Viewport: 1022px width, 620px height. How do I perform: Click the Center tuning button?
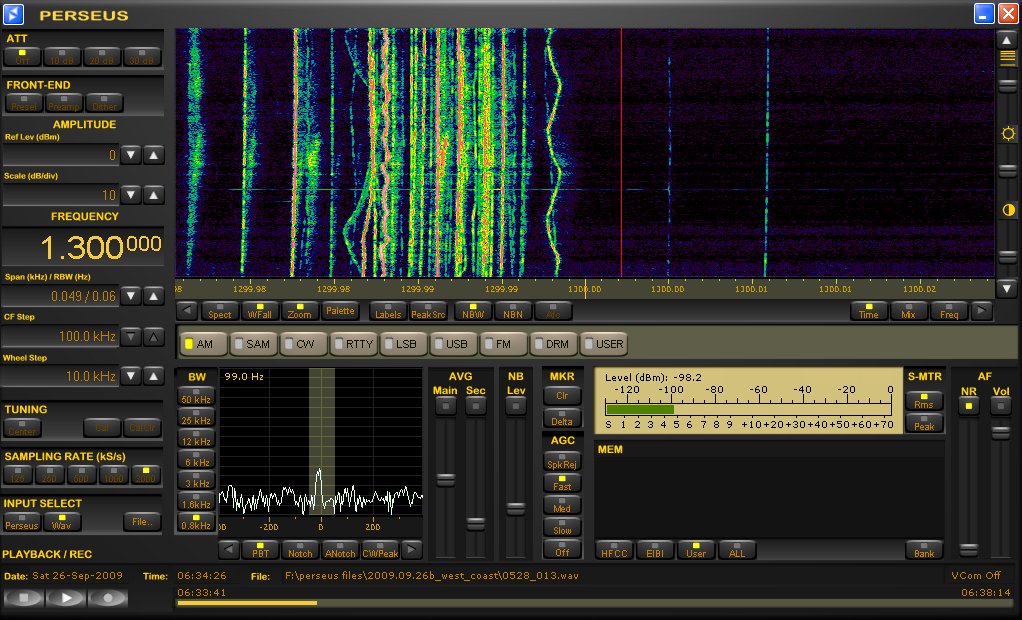coord(22,428)
